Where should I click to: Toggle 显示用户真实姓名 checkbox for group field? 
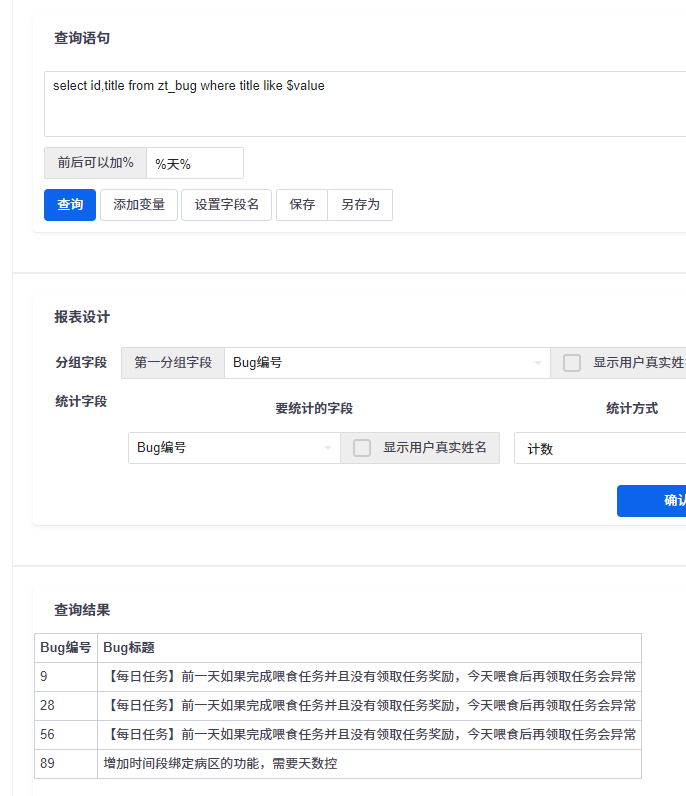[x=572, y=363]
